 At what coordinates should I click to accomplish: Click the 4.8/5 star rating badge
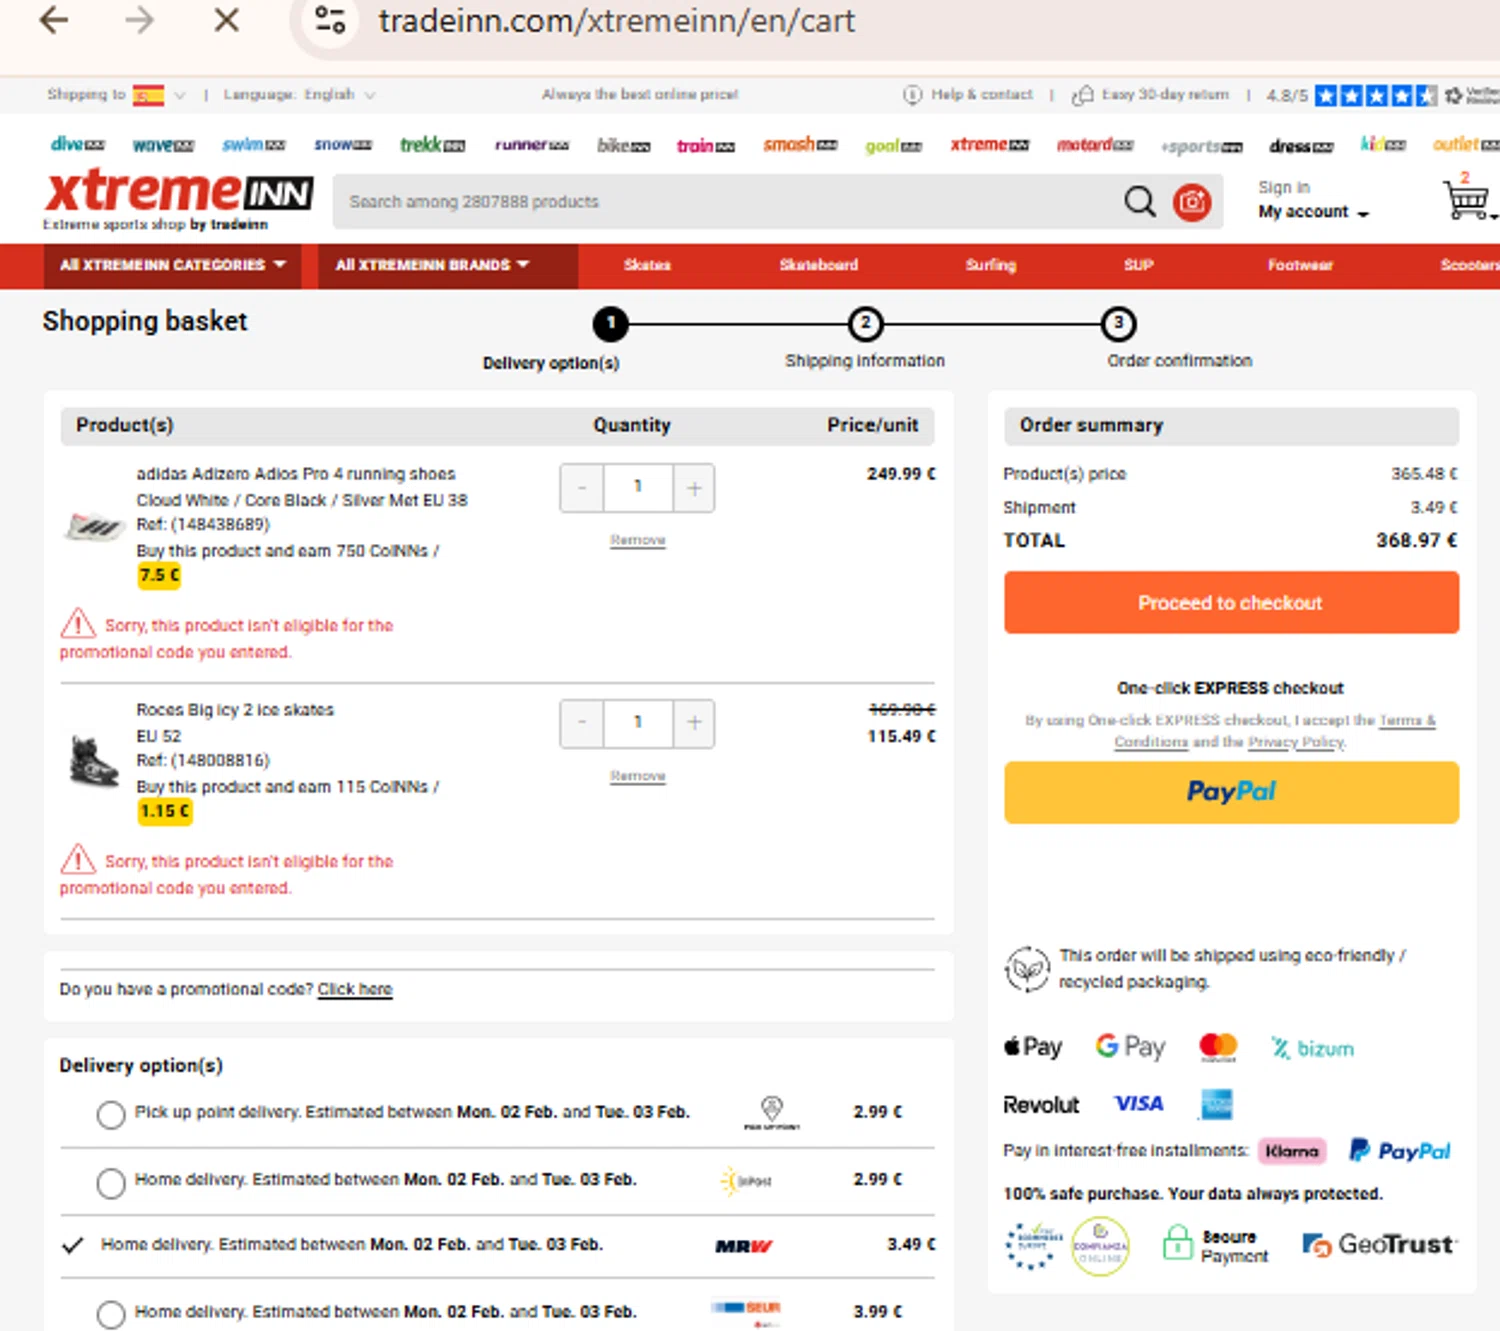pos(1351,96)
